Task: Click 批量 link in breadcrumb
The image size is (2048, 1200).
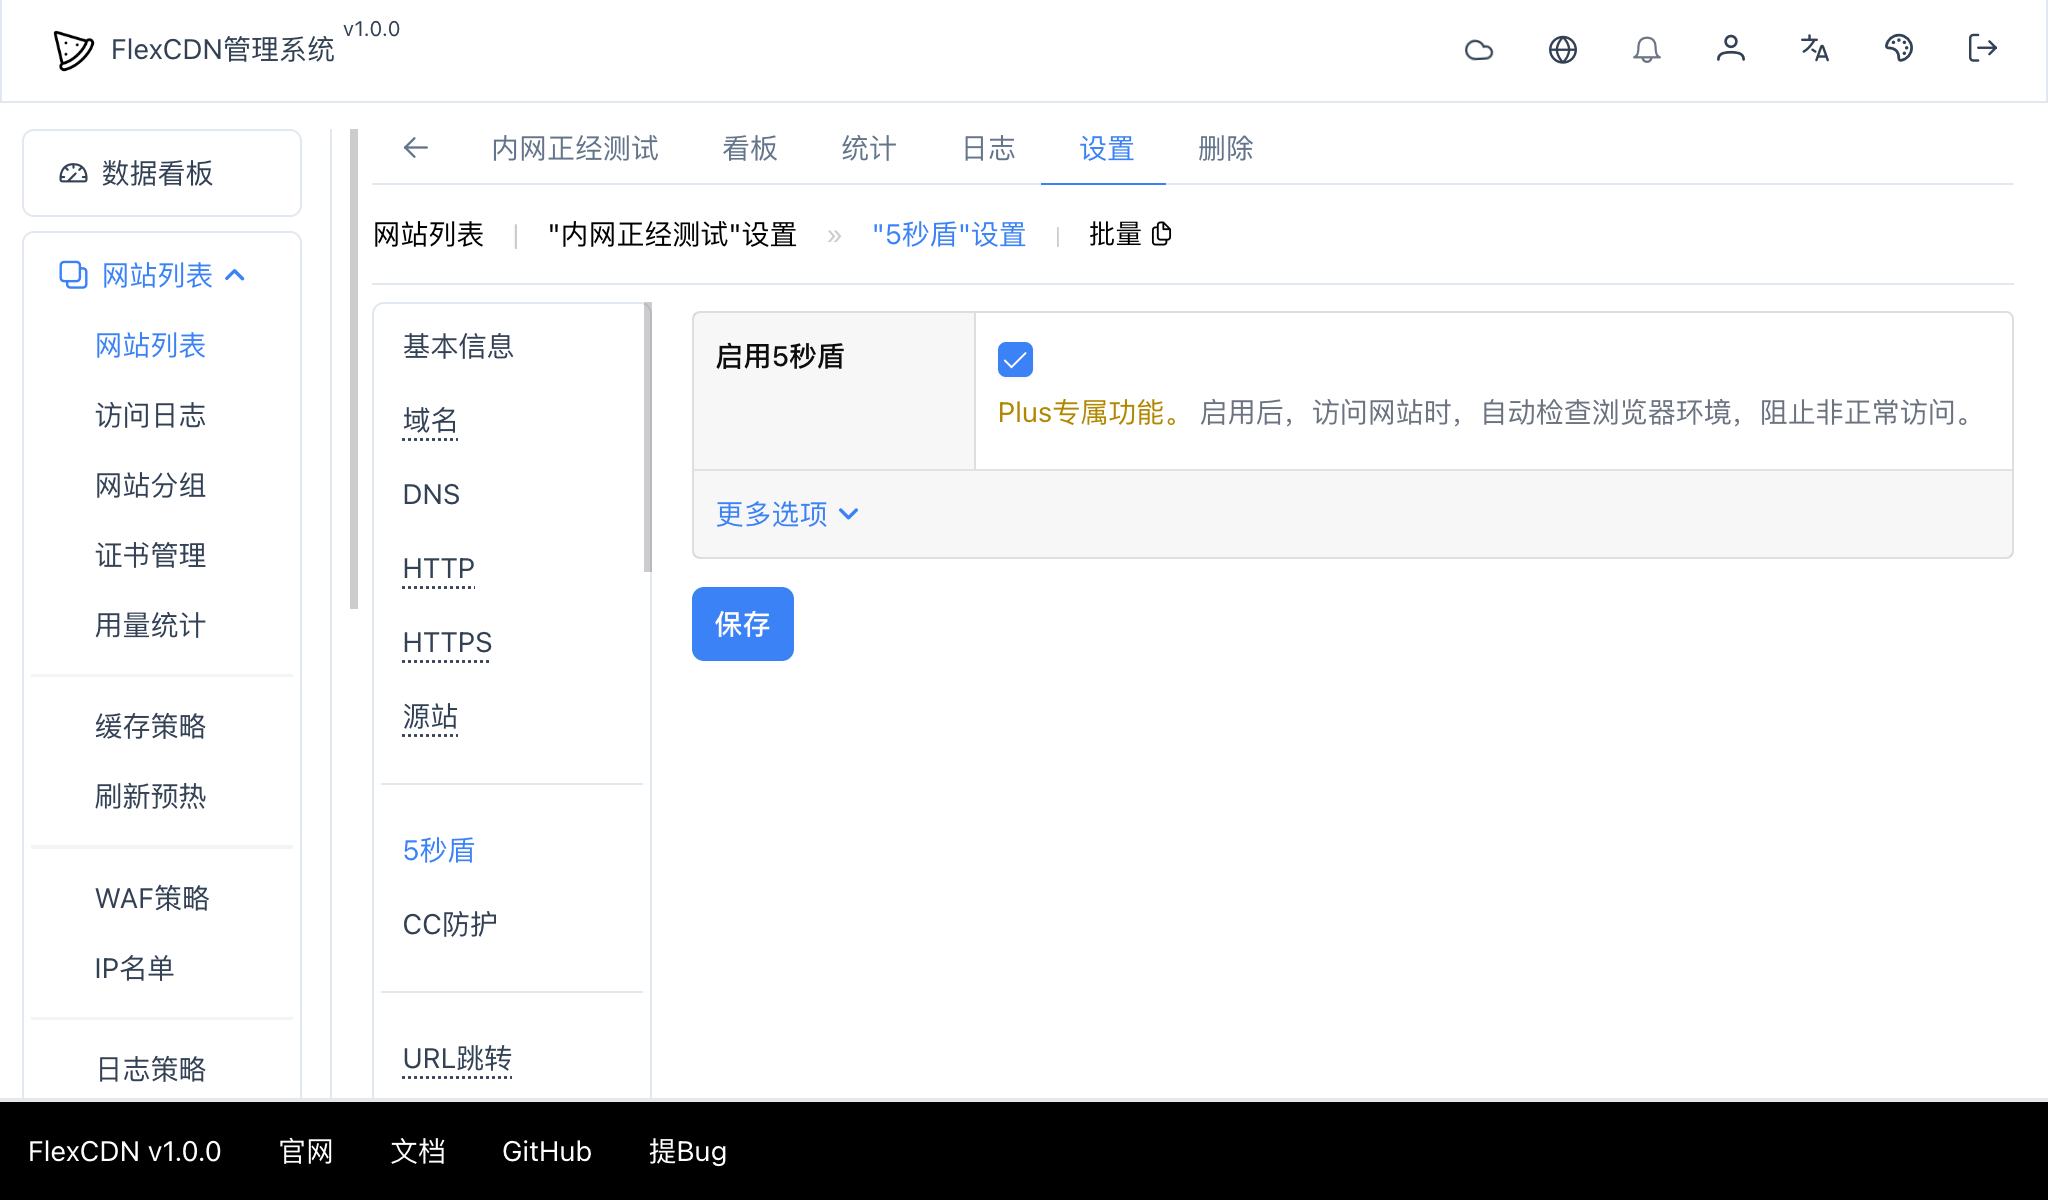Action: 1115,234
